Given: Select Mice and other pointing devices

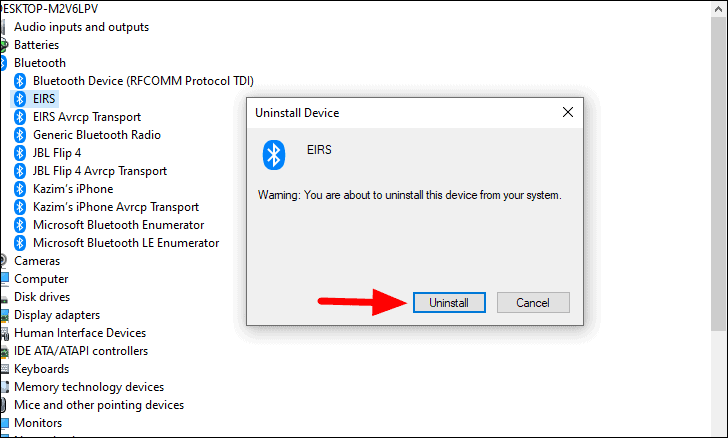Looking at the screenshot, I should coord(99,405).
